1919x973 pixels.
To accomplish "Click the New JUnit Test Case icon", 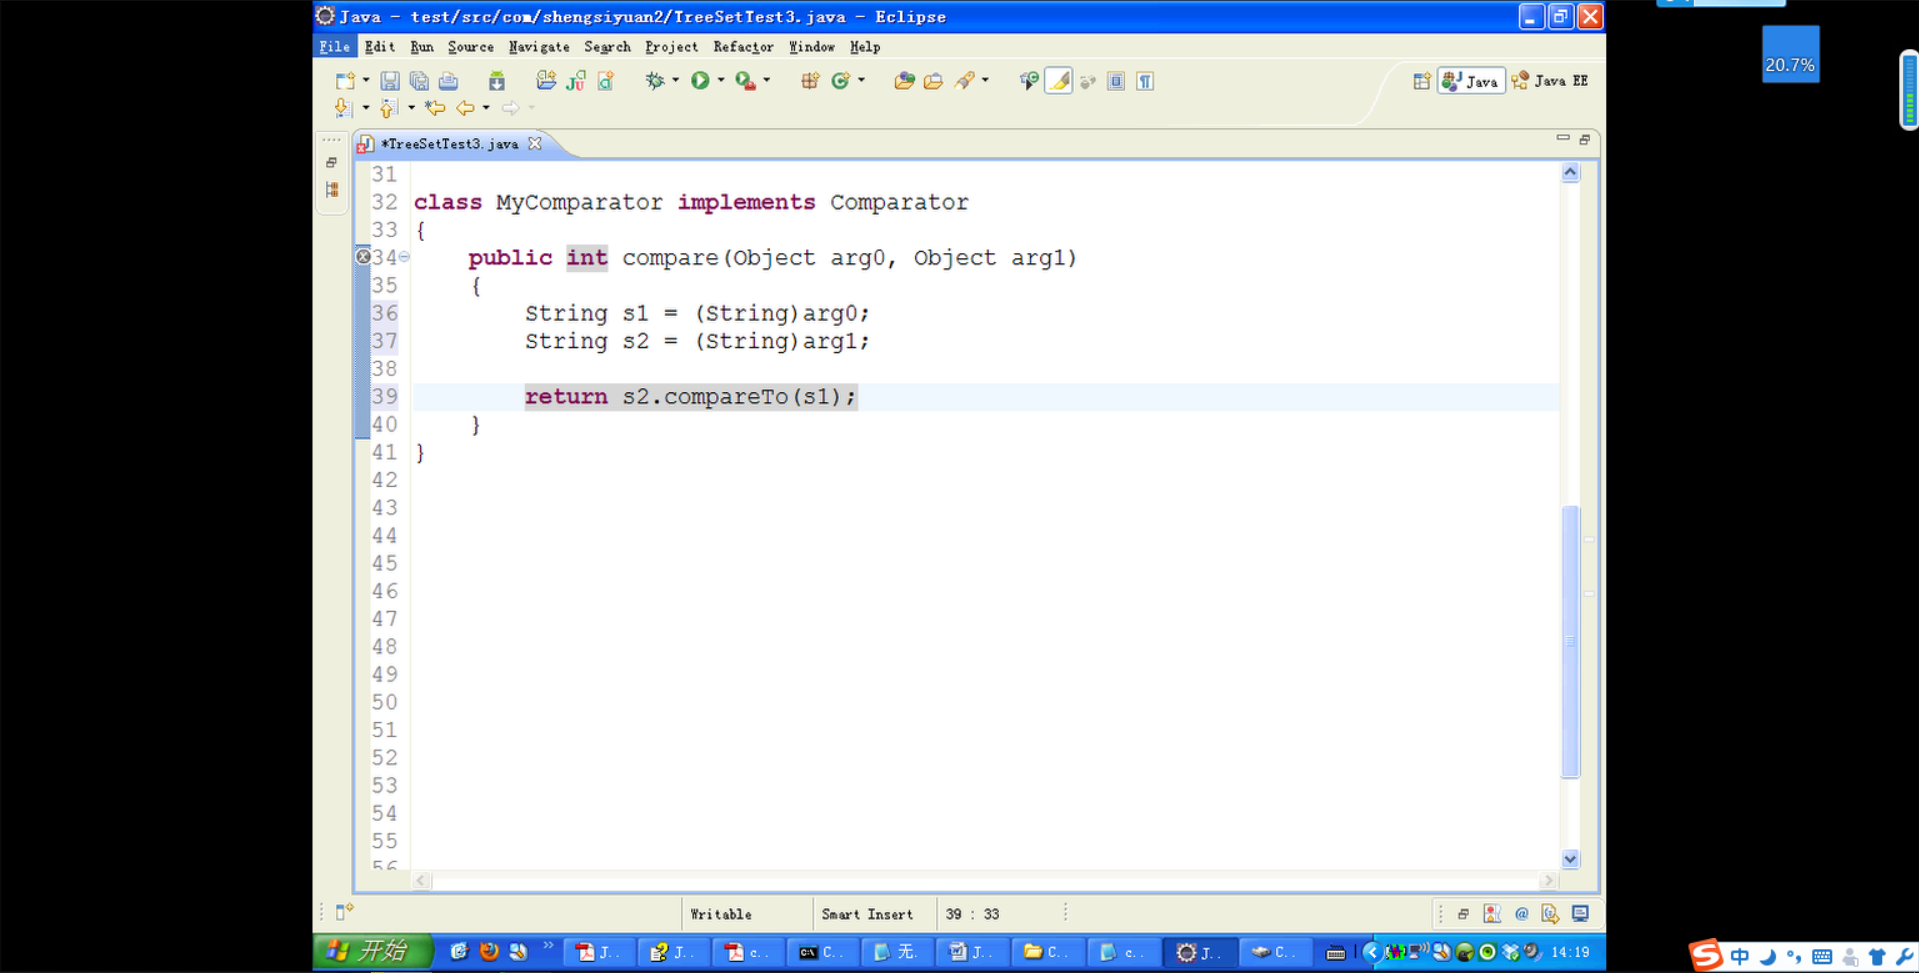I will click(576, 81).
